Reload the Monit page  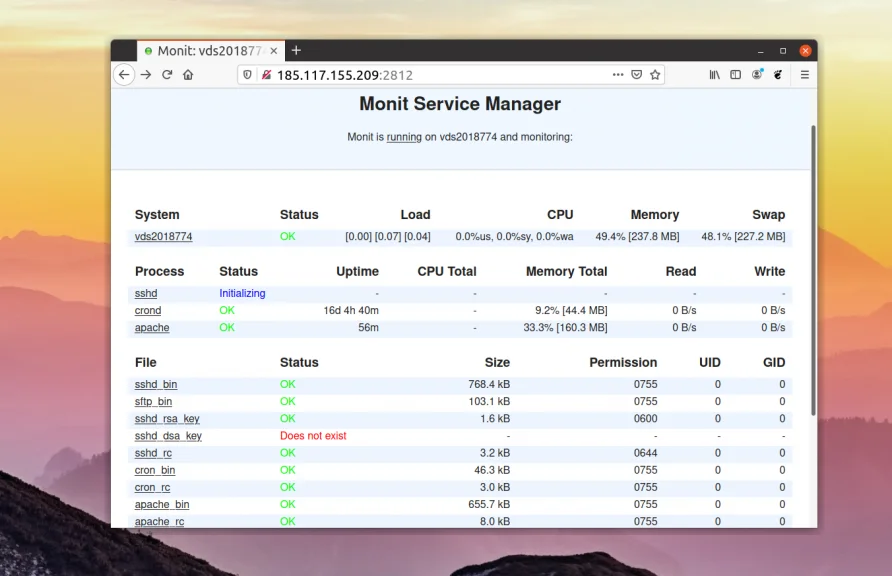[x=167, y=75]
